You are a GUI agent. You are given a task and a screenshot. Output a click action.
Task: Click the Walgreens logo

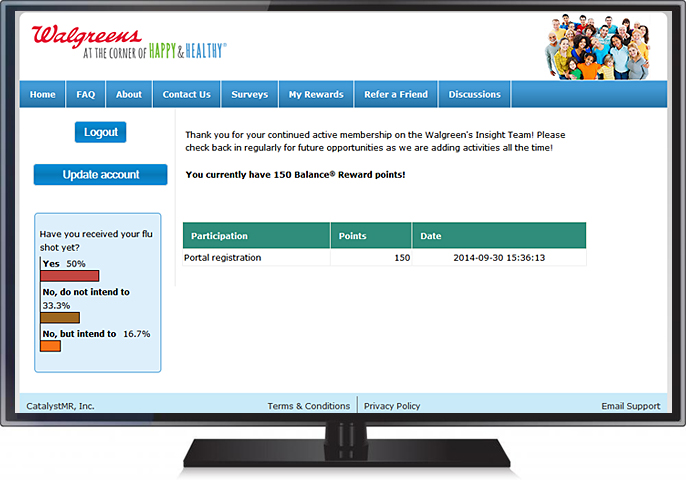click(129, 43)
